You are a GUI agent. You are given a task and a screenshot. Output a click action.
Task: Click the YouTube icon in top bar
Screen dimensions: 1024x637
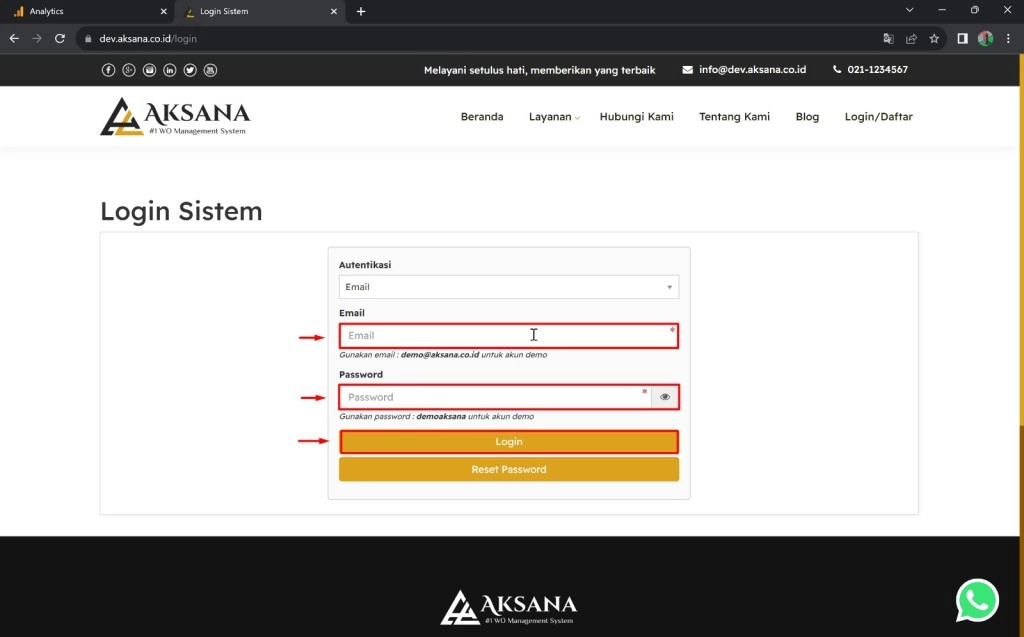pos(210,70)
